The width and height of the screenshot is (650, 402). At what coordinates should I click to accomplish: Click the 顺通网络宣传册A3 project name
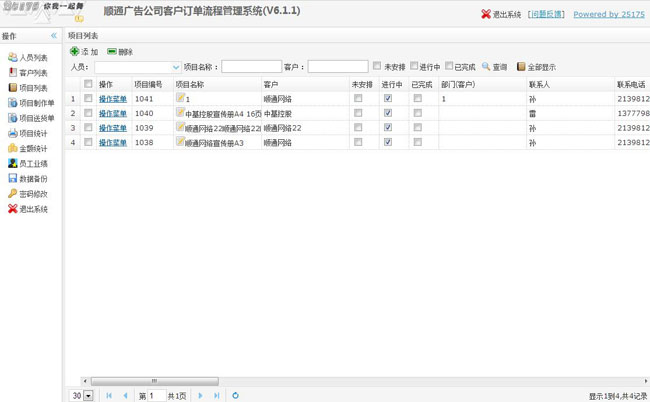pyautogui.click(x=214, y=143)
